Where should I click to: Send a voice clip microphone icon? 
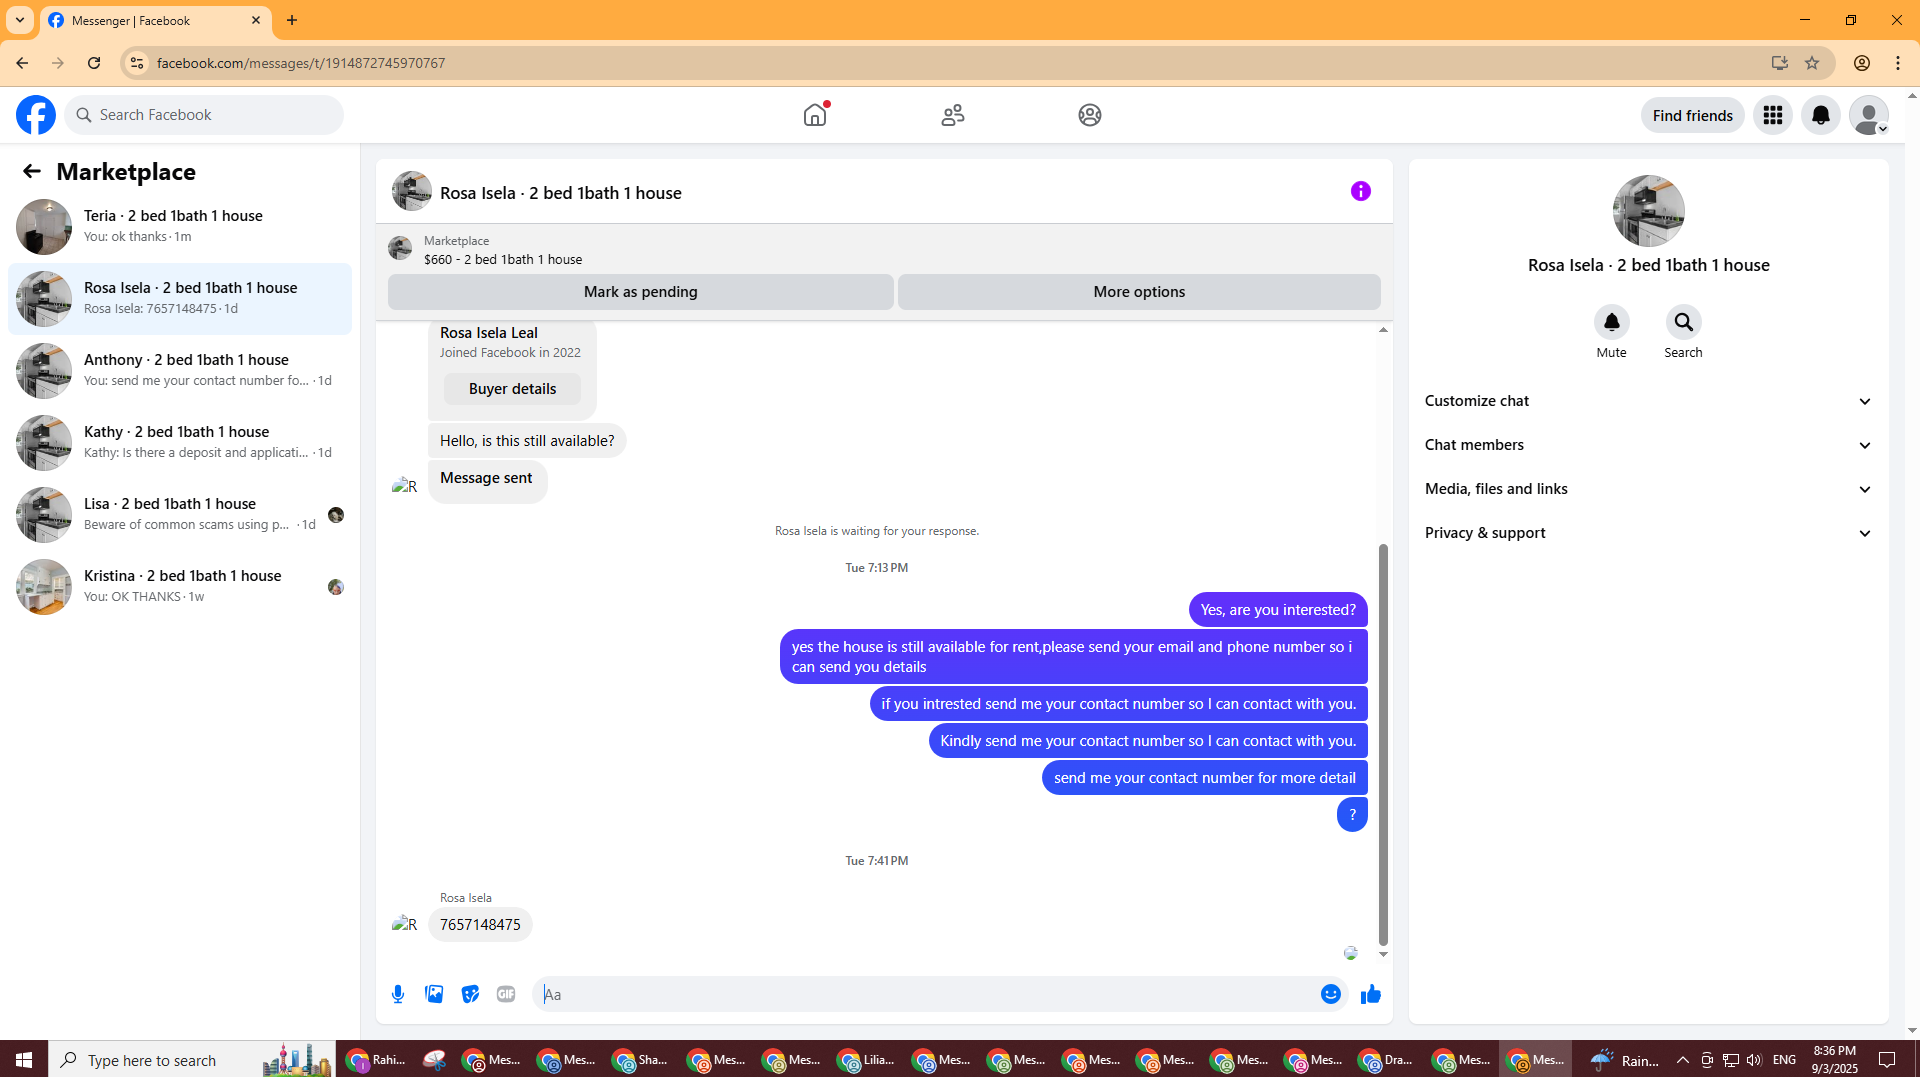(398, 994)
